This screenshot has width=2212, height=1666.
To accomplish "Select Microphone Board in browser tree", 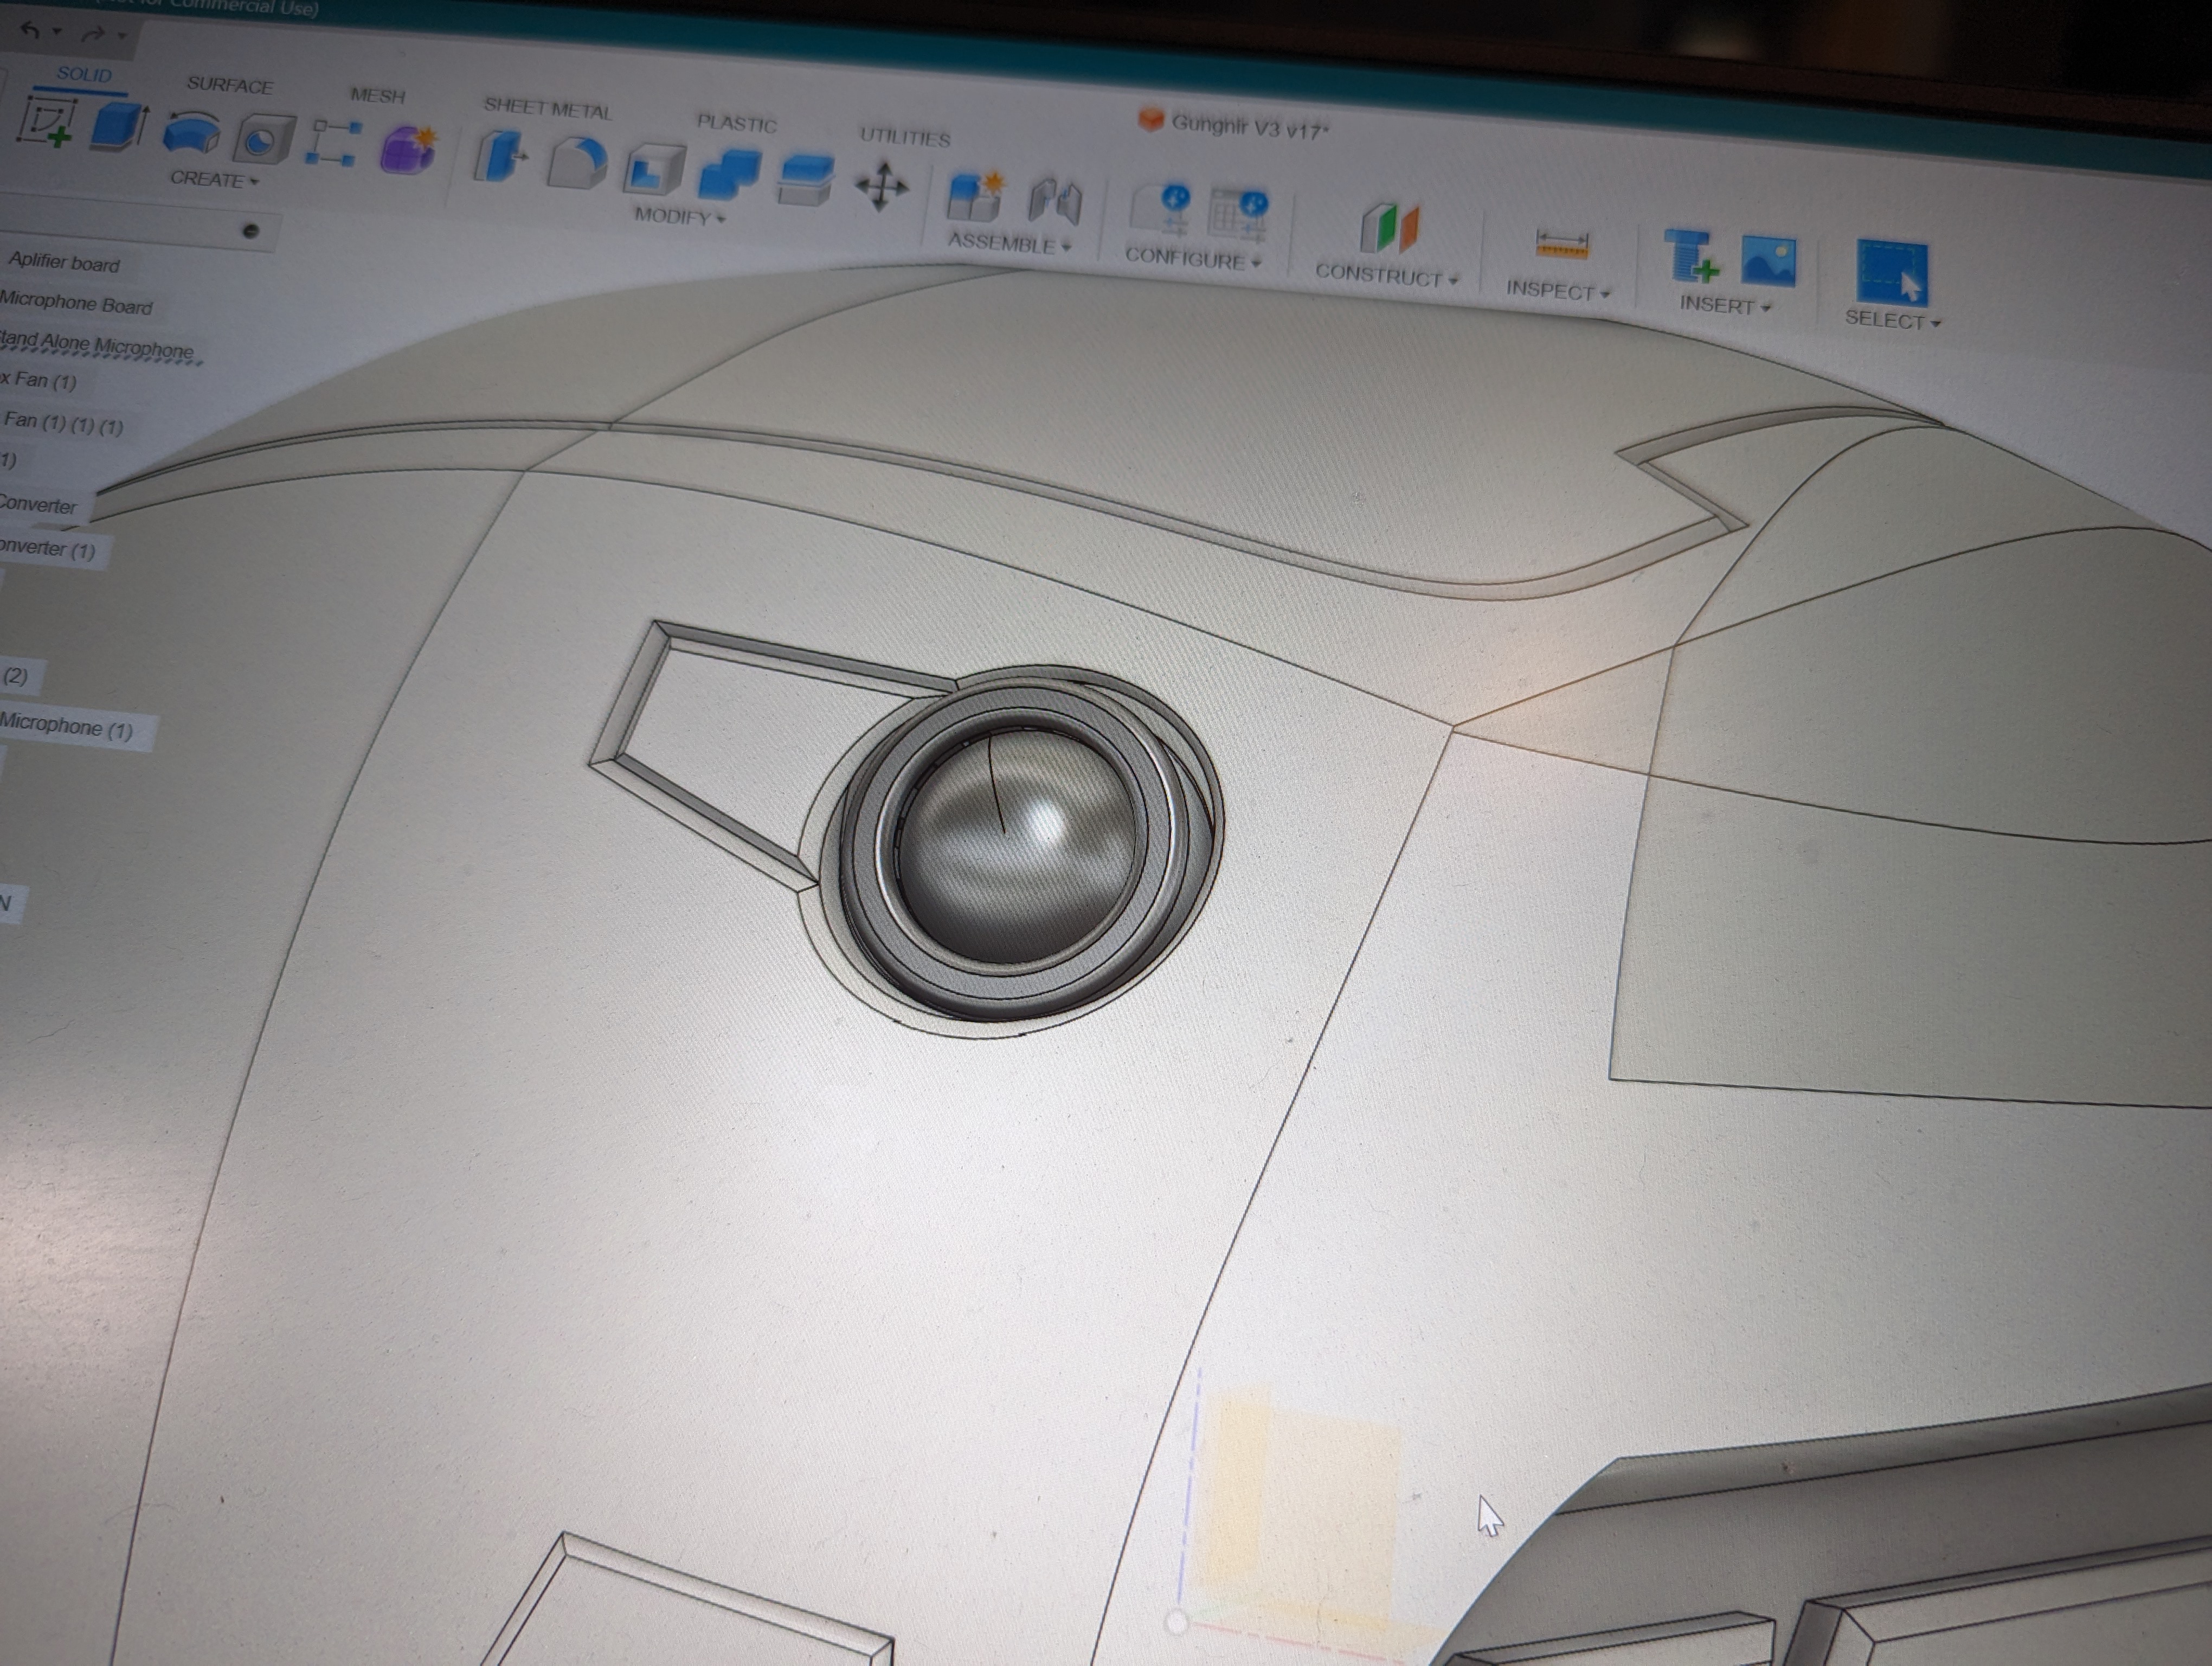I will (x=76, y=304).
